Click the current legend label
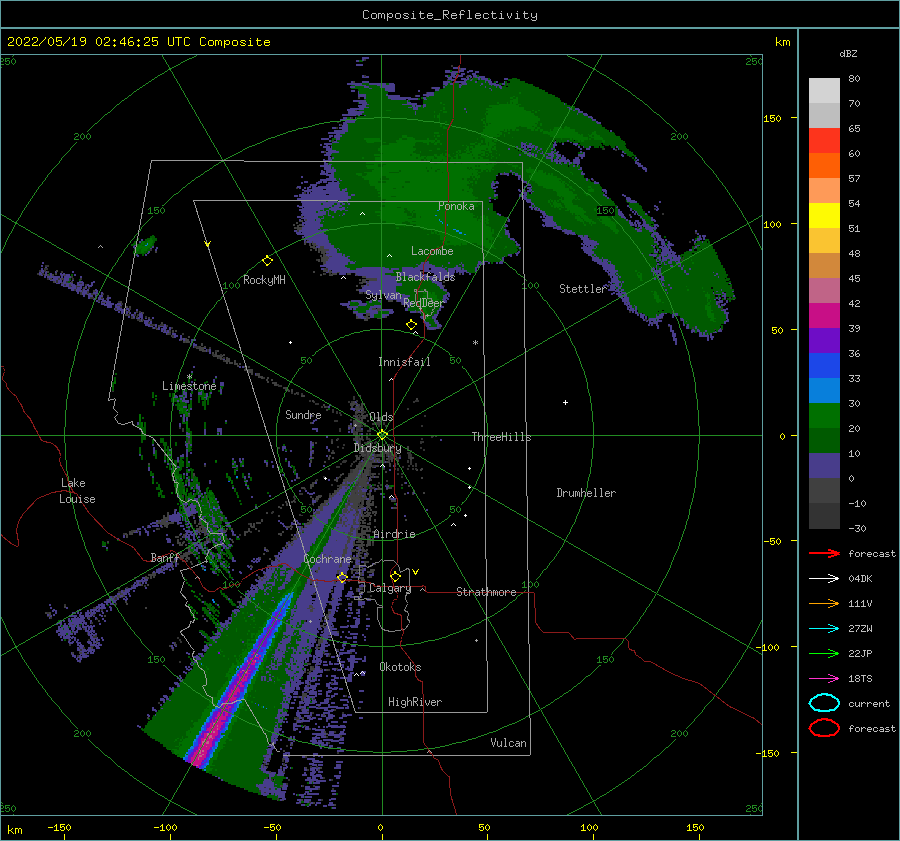Image resolution: width=900 pixels, height=841 pixels. click(x=869, y=703)
